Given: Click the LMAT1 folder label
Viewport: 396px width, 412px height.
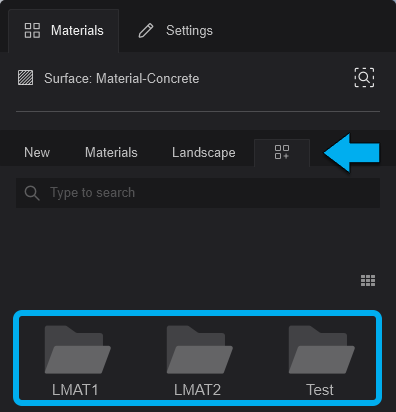Looking at the screenshot, I should pos(75,390).
